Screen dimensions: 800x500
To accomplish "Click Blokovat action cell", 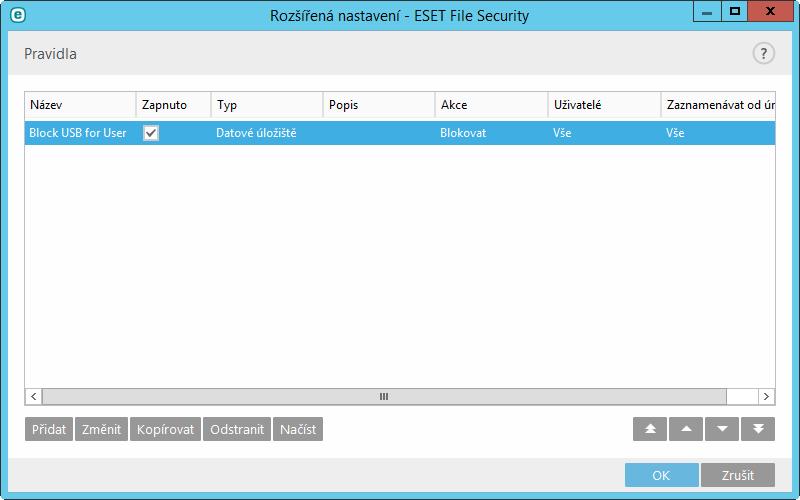I will (463, 133).
